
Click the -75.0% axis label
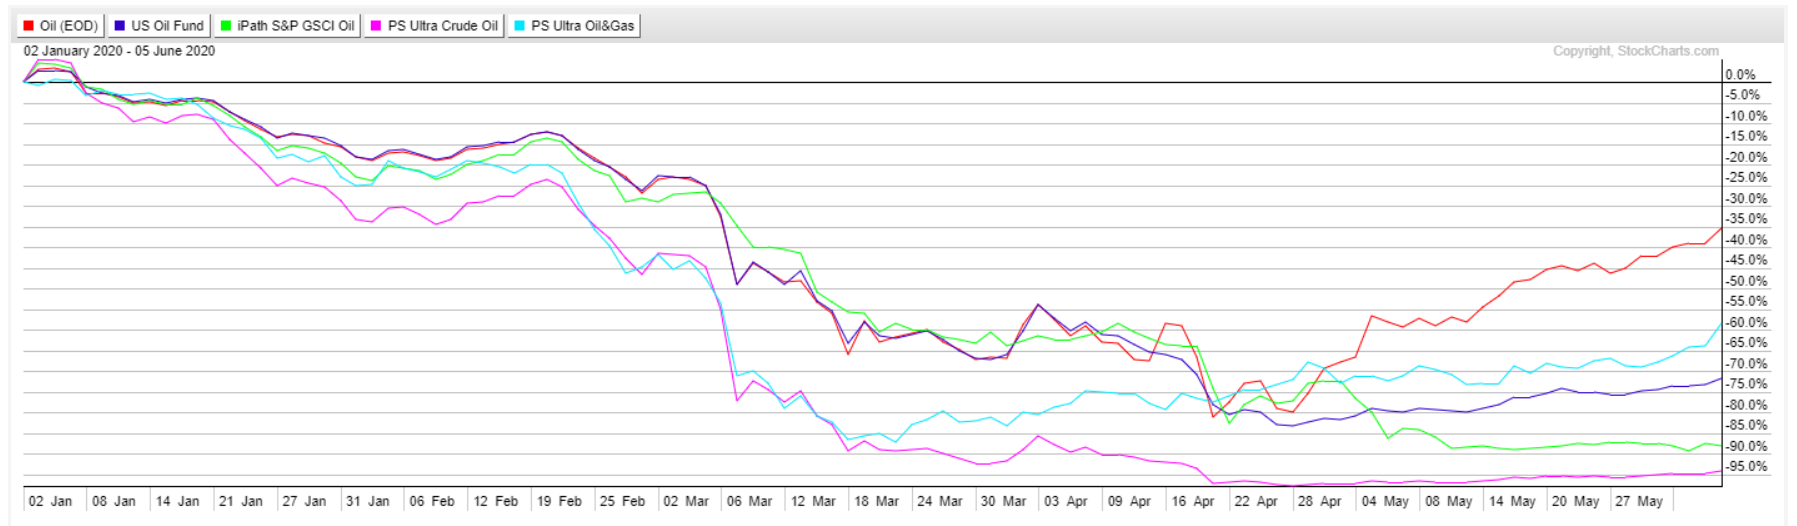pos(1746,384)
